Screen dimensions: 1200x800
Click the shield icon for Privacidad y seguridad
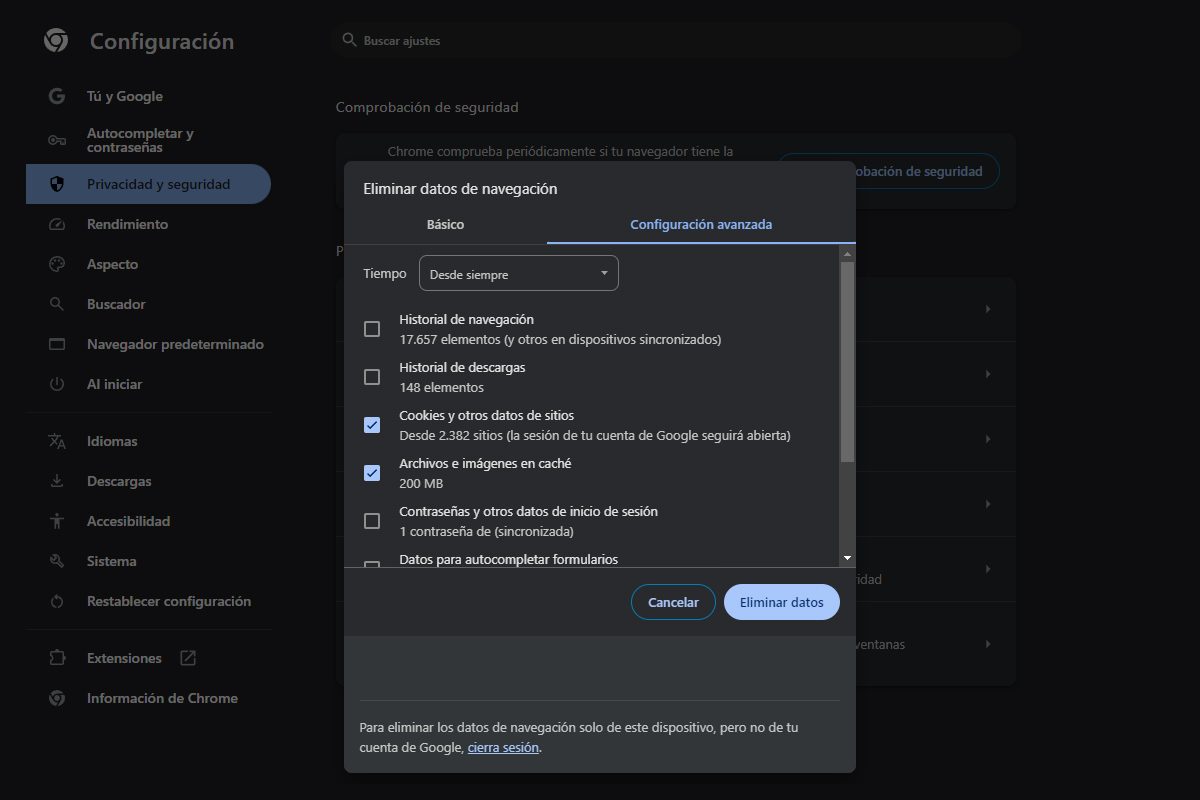pyautogui.click(x=55, y=183)
